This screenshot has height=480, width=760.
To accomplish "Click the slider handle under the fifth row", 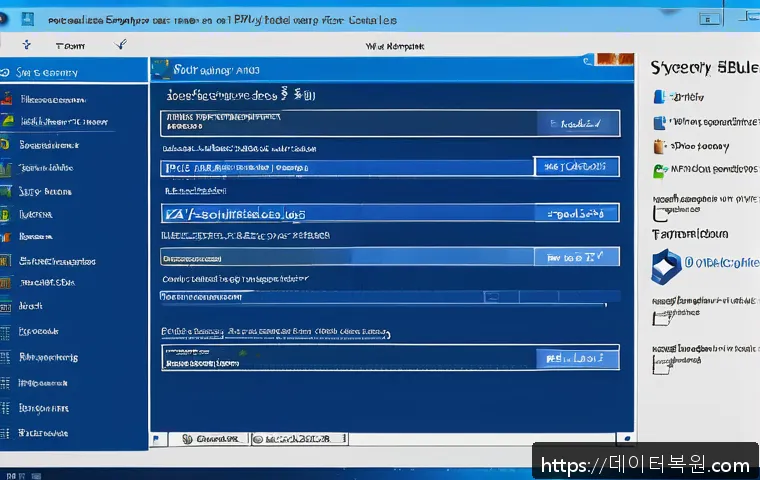I will point(605,305).
